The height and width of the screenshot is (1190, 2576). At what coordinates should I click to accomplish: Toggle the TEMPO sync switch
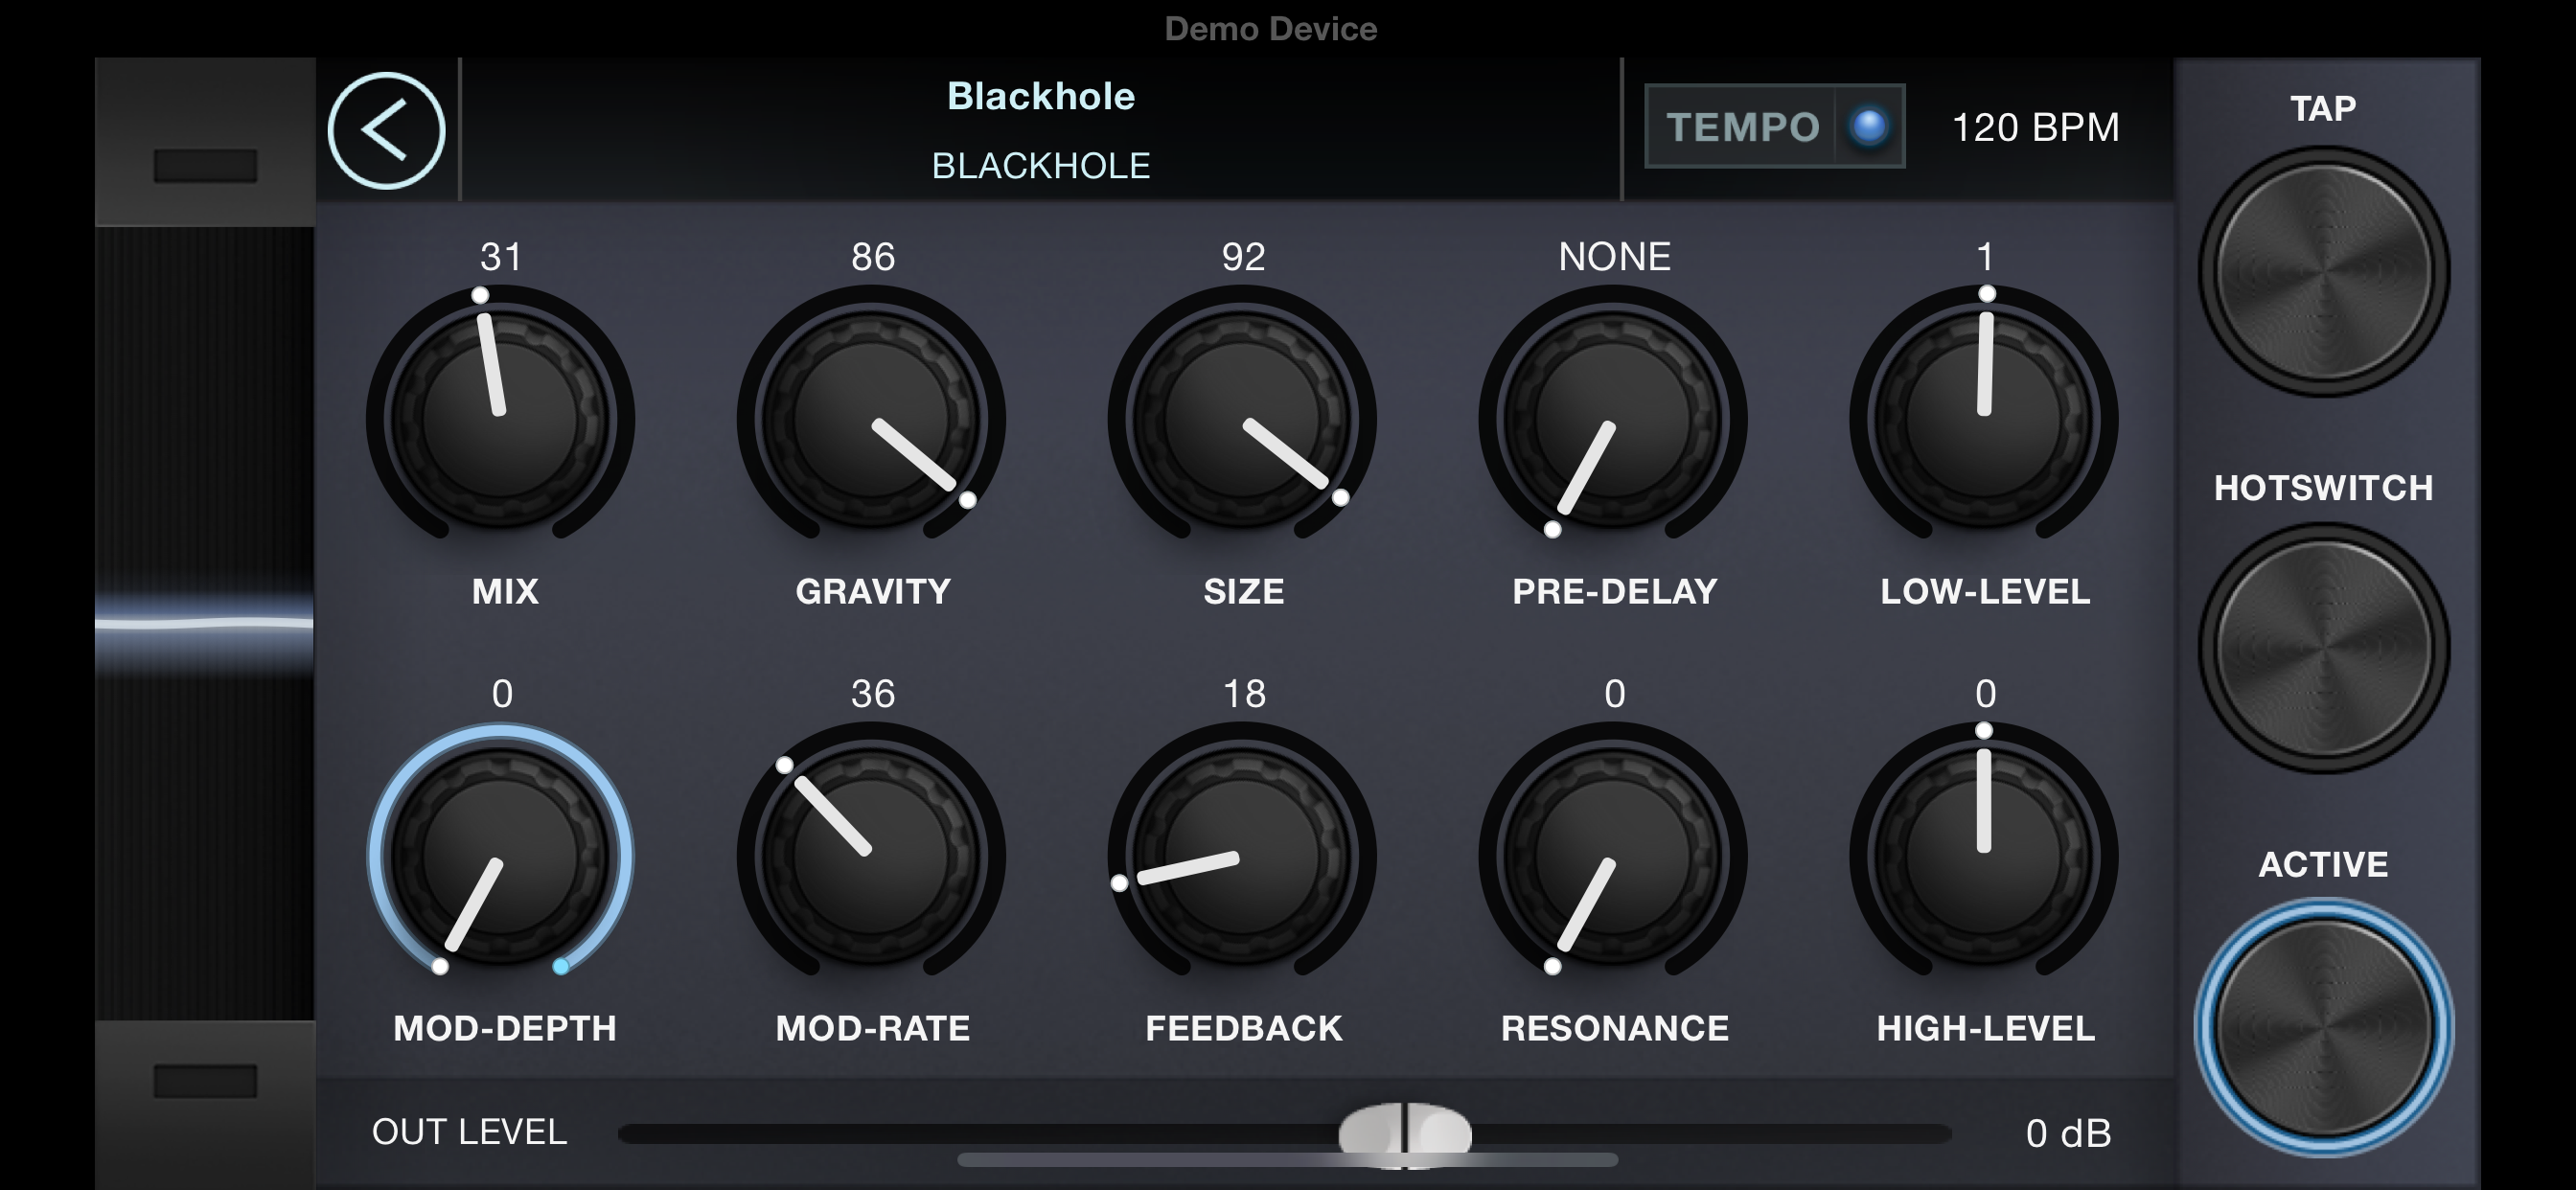tap(1775, 126)
